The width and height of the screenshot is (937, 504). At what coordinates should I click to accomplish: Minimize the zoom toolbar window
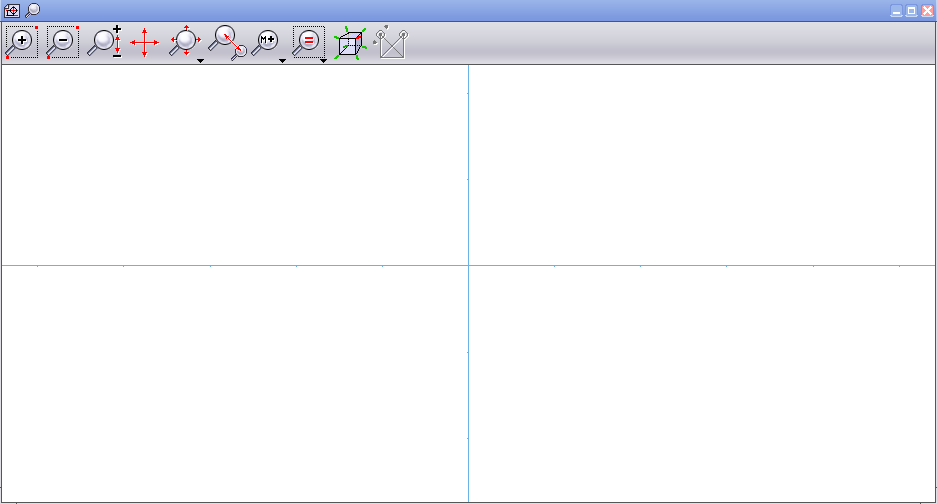pyautogui.click(x=896, y=10)
